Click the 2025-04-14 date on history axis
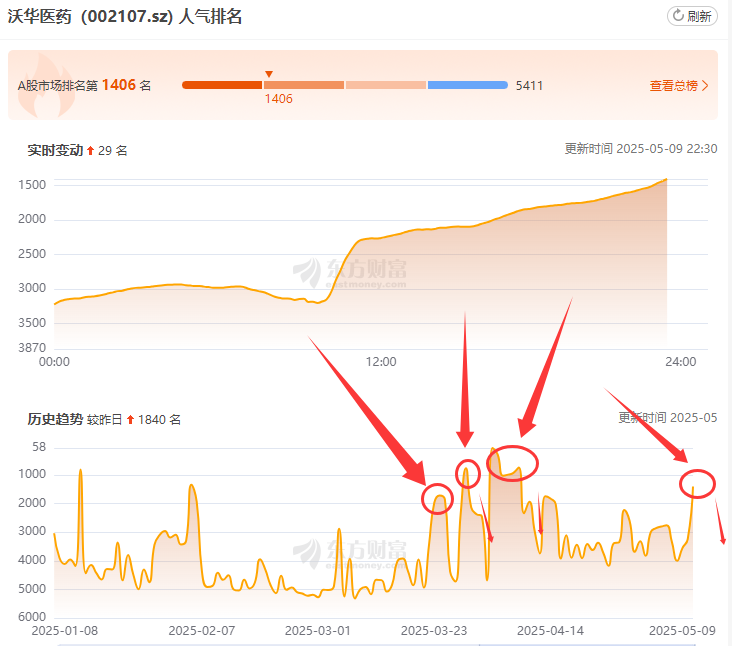This screenshot has height=646, width=732. (550, 631)
